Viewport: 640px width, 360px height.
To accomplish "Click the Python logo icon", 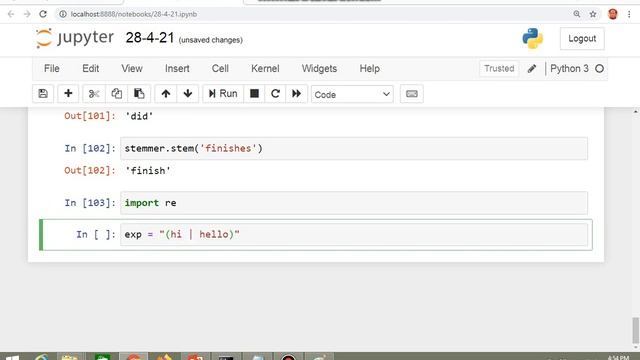I will (533, 38).
